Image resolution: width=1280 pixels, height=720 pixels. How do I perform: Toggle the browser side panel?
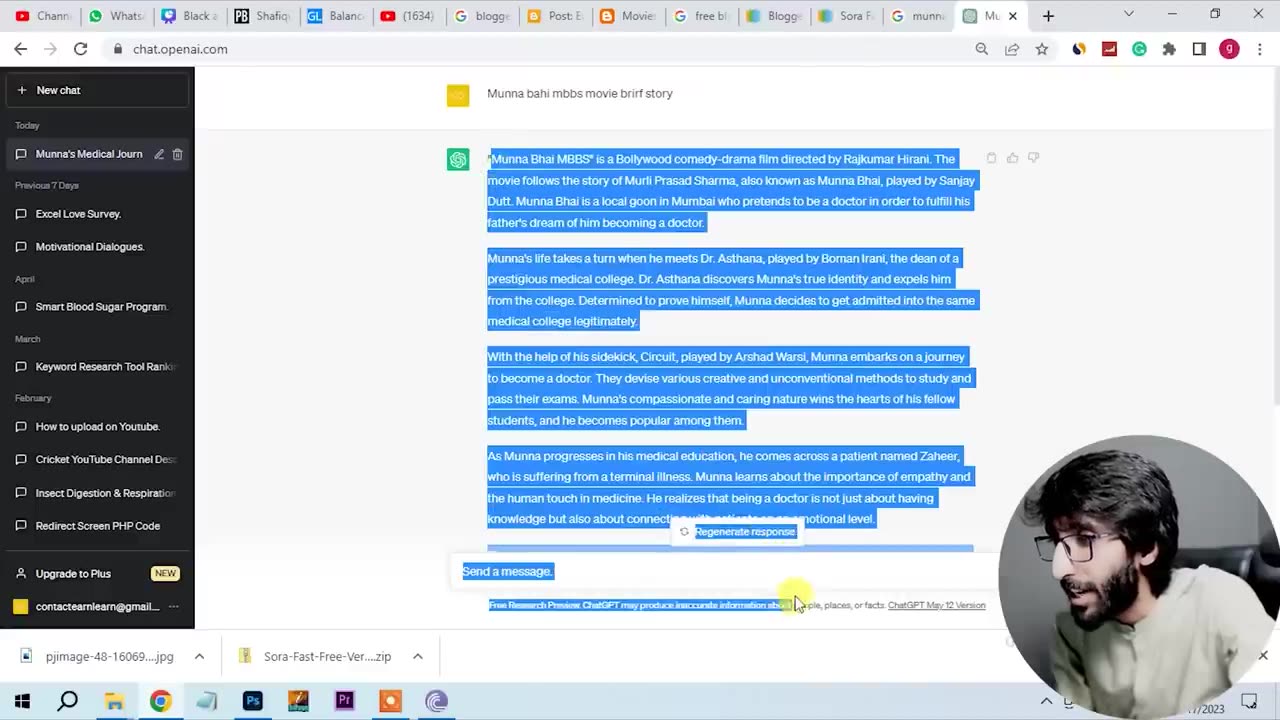(1199, 49)
